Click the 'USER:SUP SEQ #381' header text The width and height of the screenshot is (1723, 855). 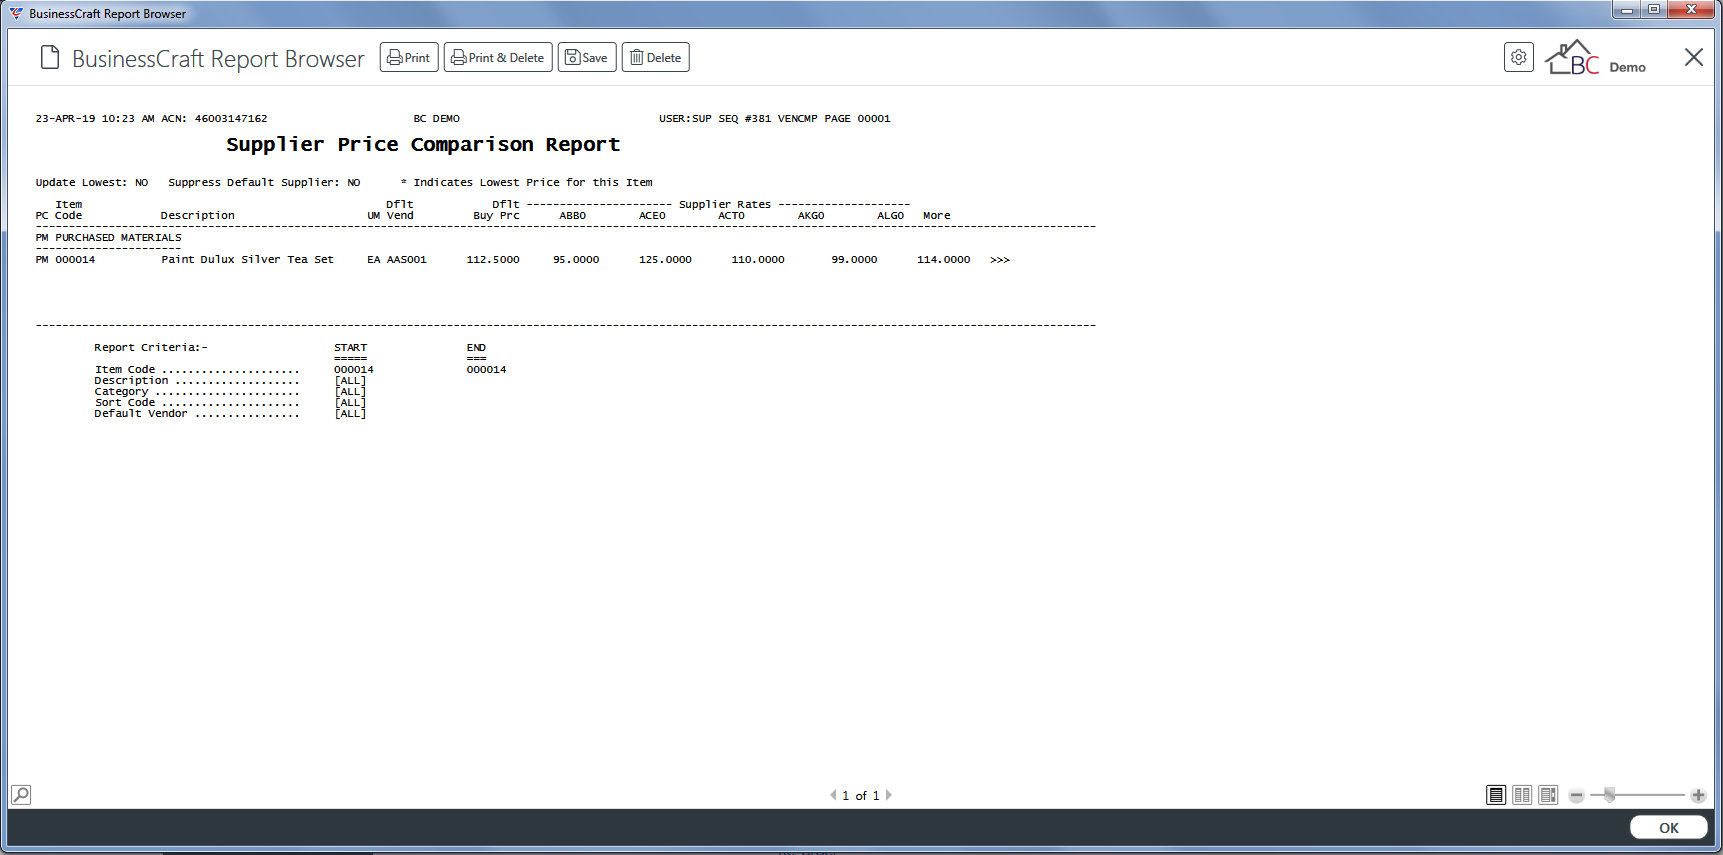pyautogui.click(x=715, y=119)
